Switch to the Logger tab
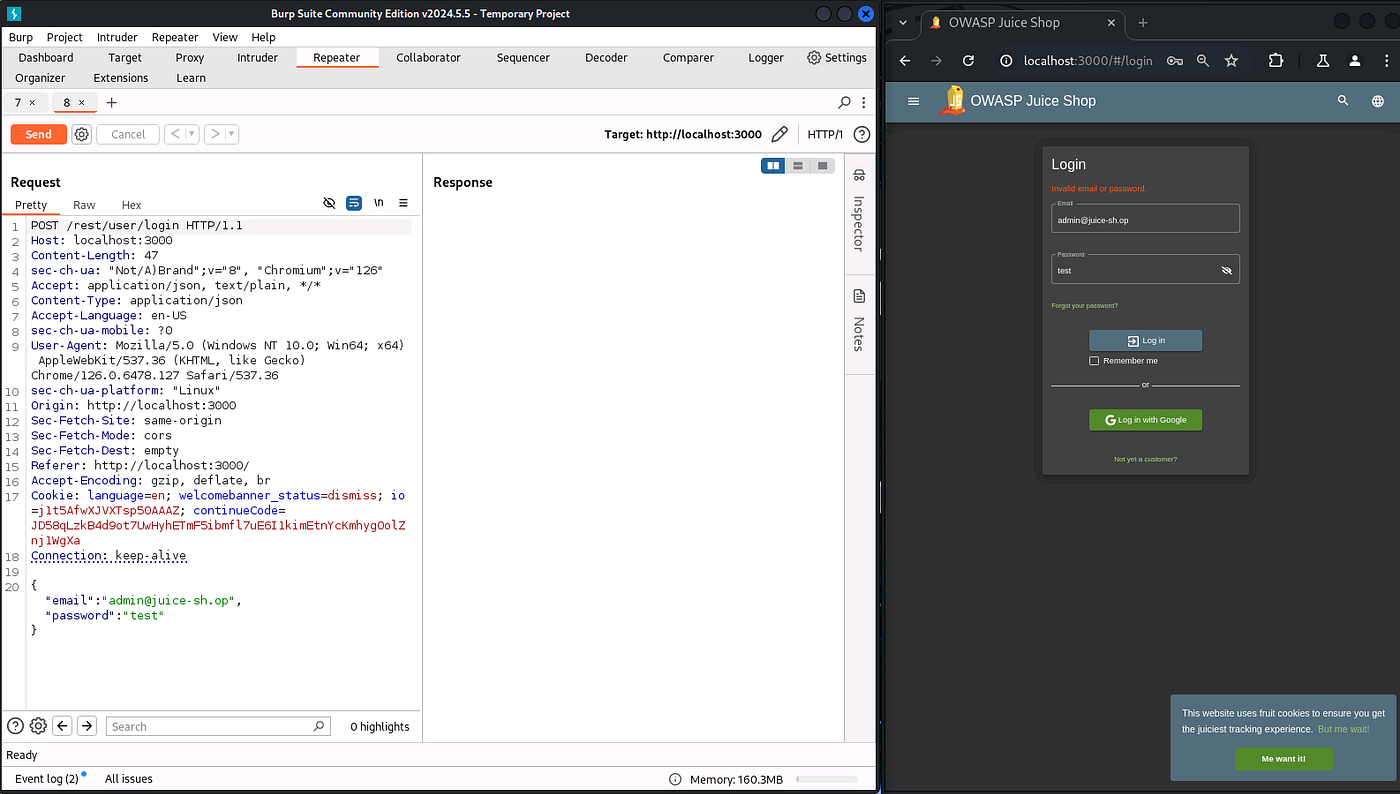This screenshot has height=794, width=1400. [766, 57]
